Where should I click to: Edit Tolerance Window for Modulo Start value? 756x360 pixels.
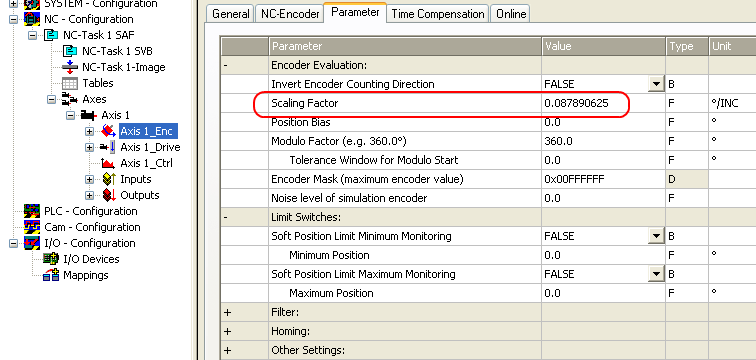point(603,160)
